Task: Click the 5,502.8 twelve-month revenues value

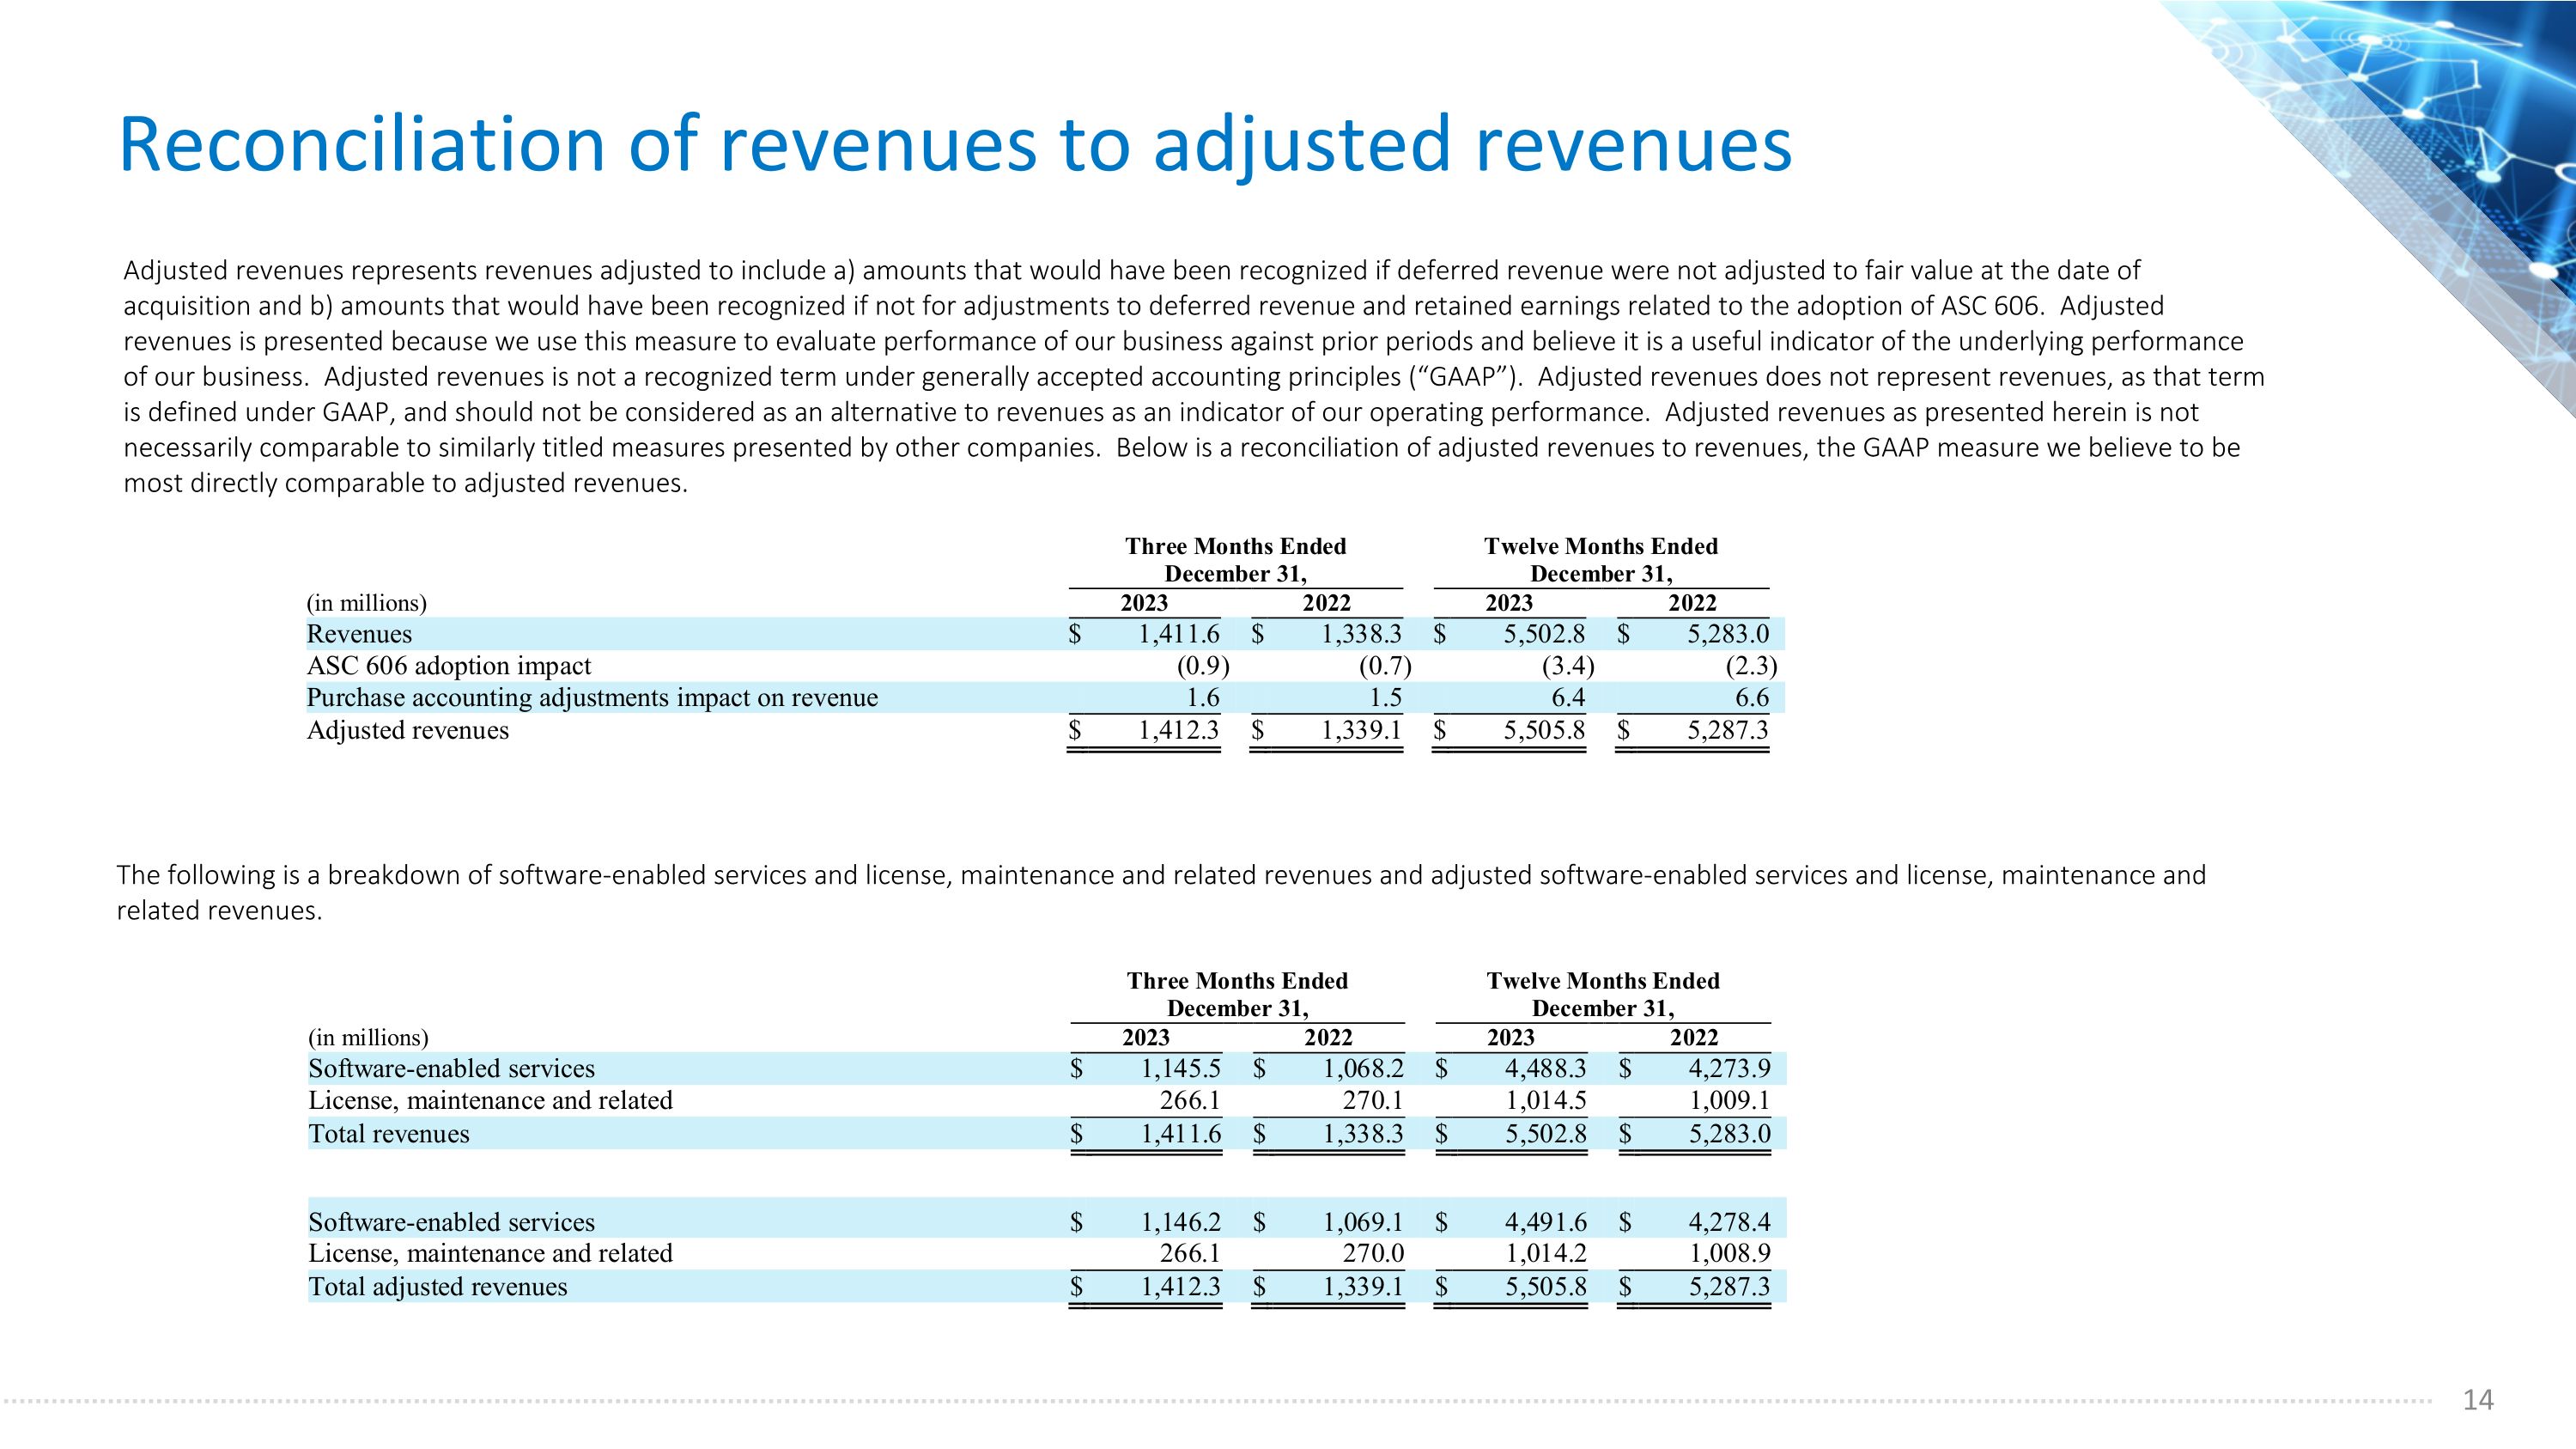Action: click(1545, 634)
